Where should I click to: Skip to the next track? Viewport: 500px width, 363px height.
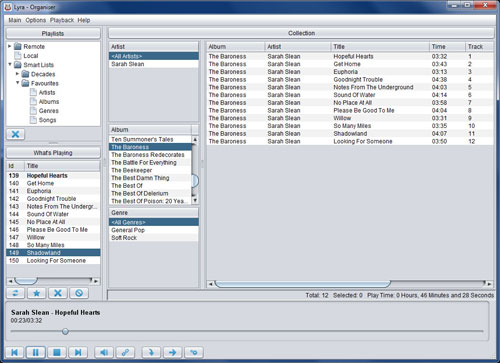tap(78, 352)
